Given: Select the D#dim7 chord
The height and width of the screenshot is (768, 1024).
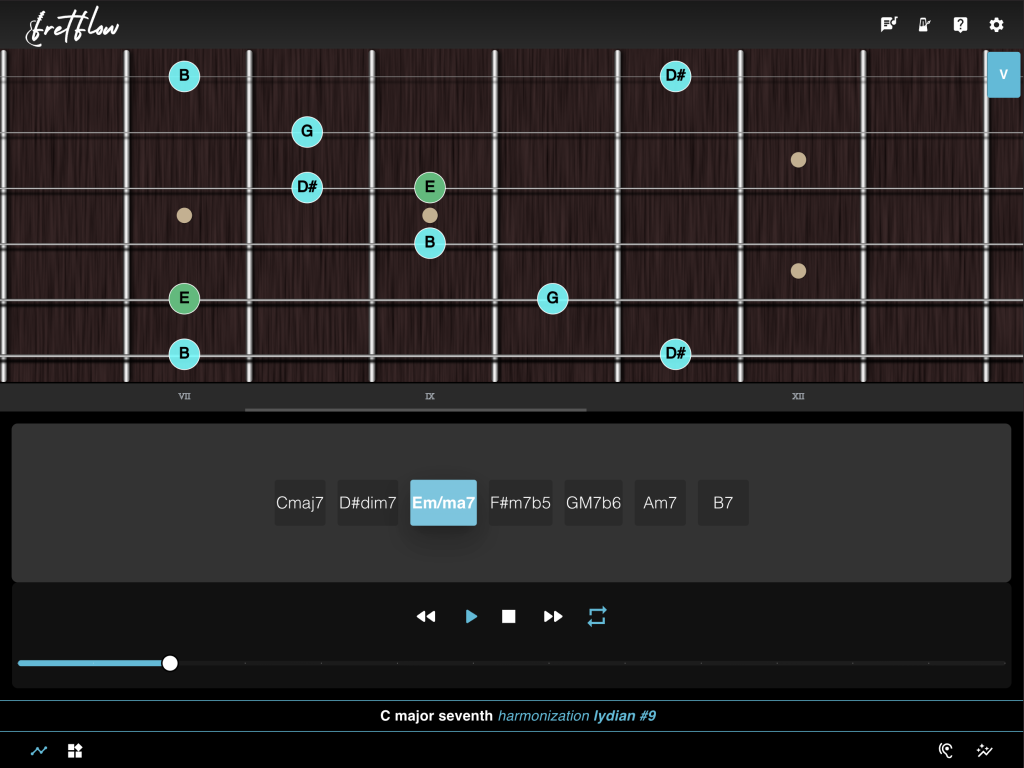Looking at the screenshot, I should pyautogui.click(x=368, y=503).
